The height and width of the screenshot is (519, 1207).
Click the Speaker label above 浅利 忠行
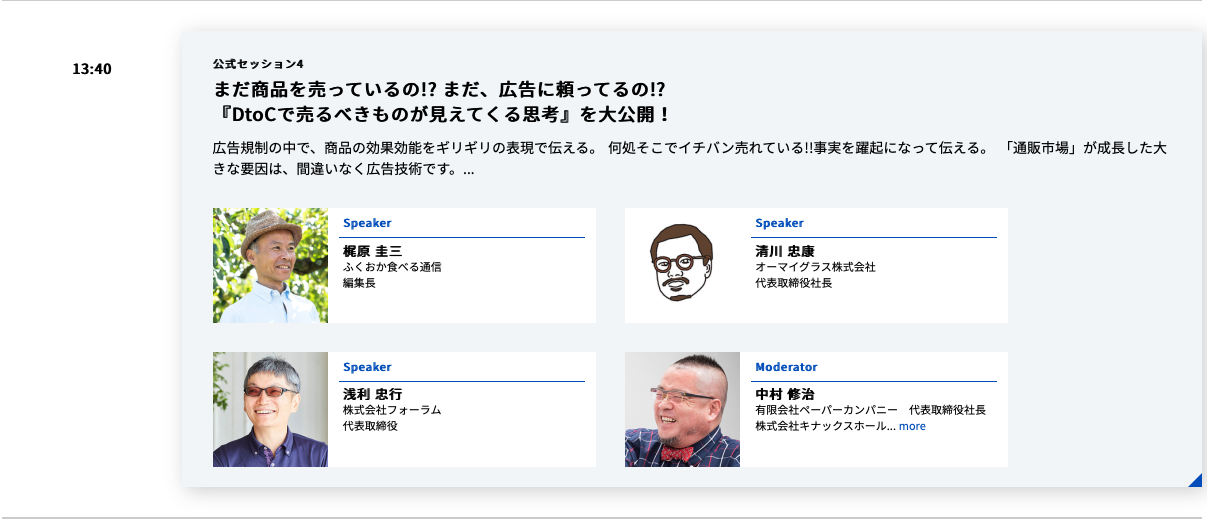(367, 367)
